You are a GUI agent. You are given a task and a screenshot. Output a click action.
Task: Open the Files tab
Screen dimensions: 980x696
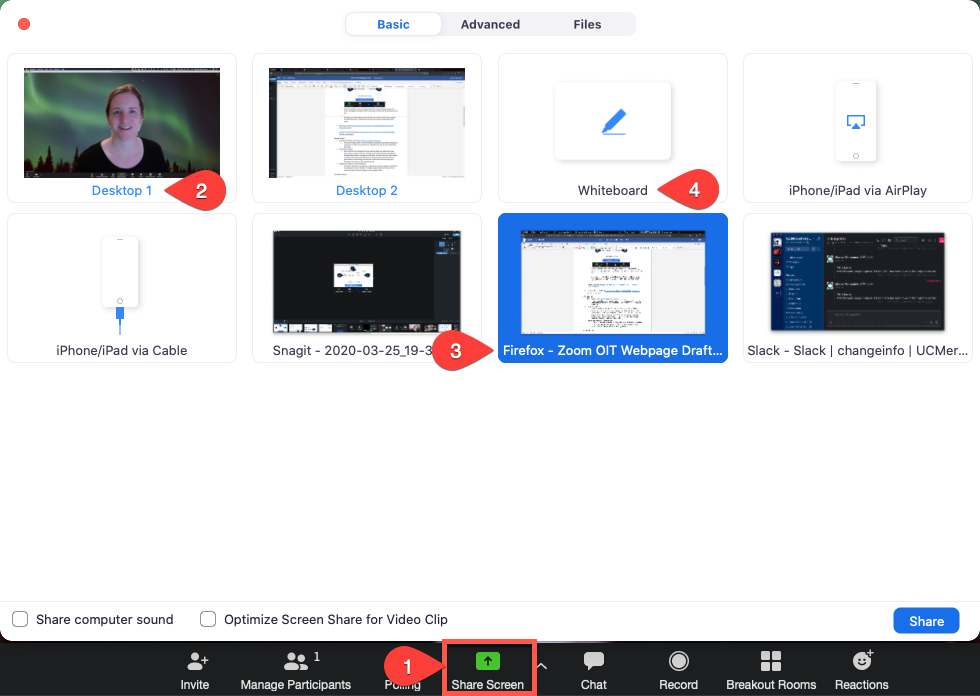(x=587, y=24)
